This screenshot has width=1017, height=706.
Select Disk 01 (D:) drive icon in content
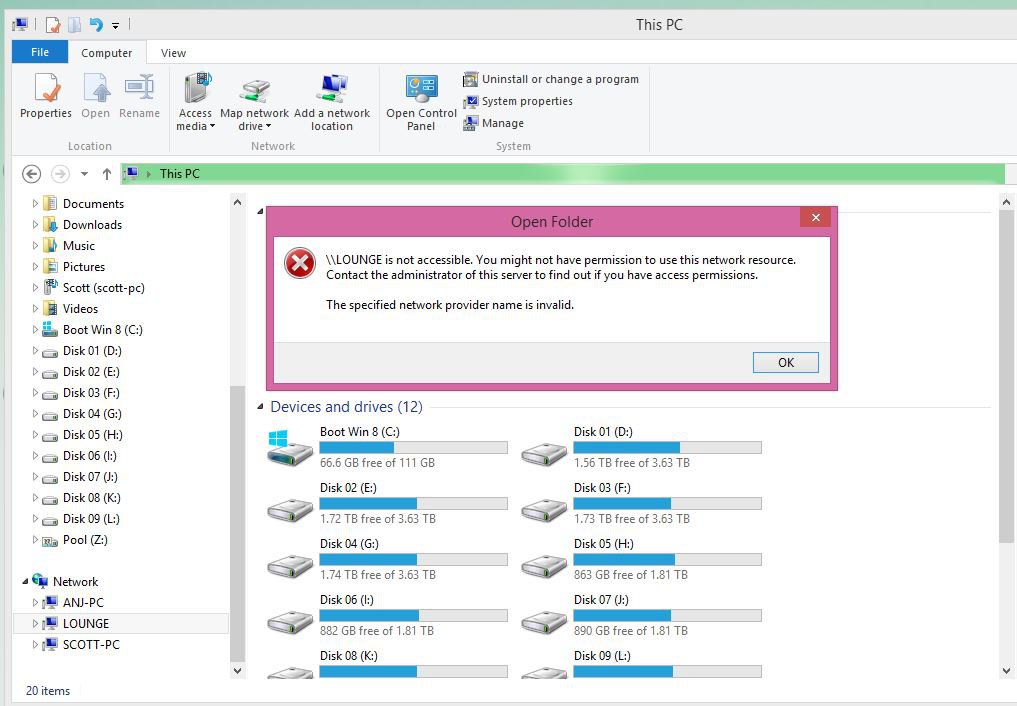[544, 453]
